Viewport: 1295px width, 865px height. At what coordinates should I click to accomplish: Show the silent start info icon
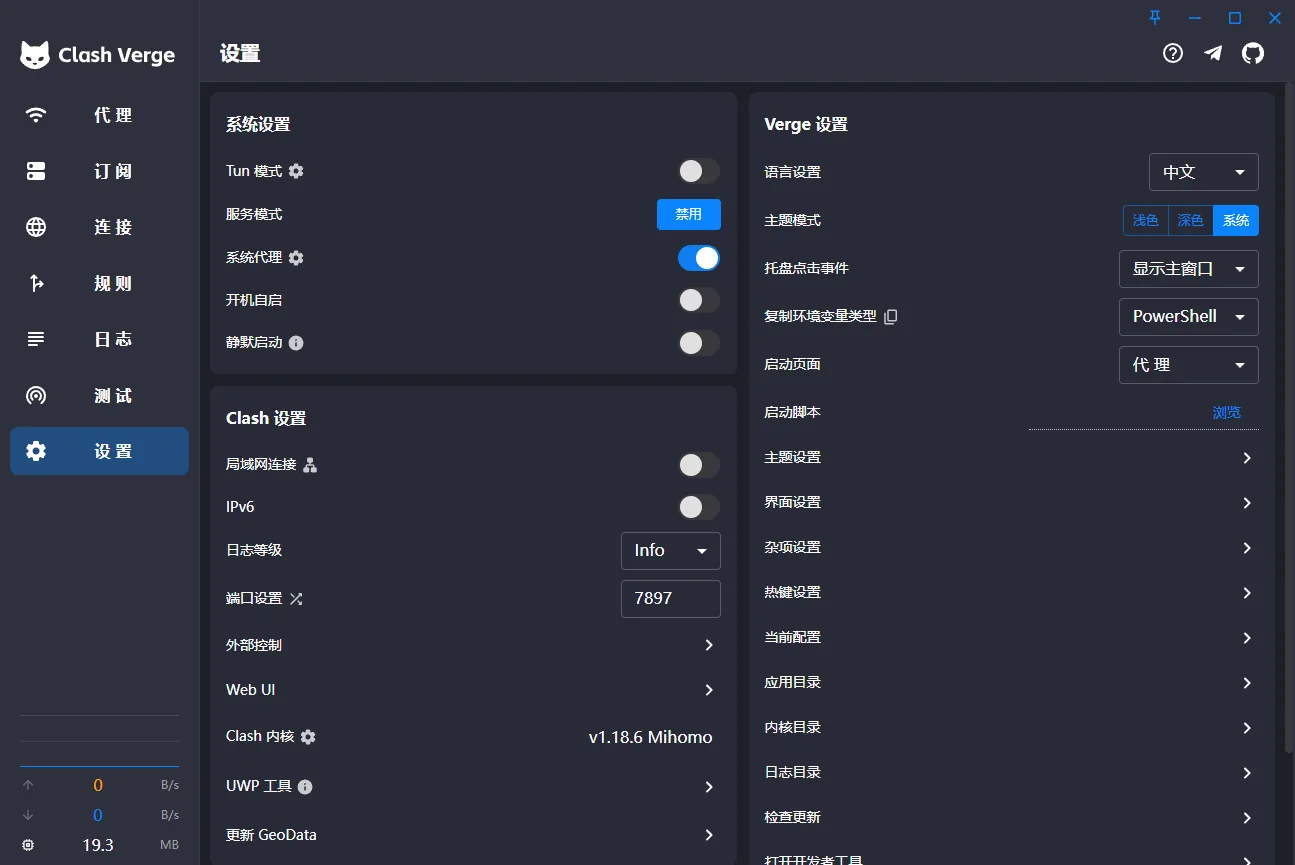296,343
